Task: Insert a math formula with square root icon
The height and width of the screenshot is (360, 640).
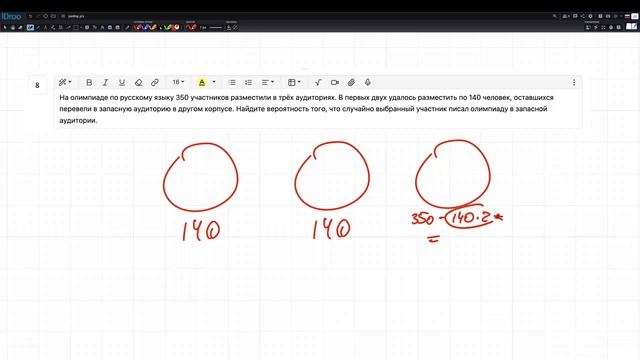Action: (318, 82)
